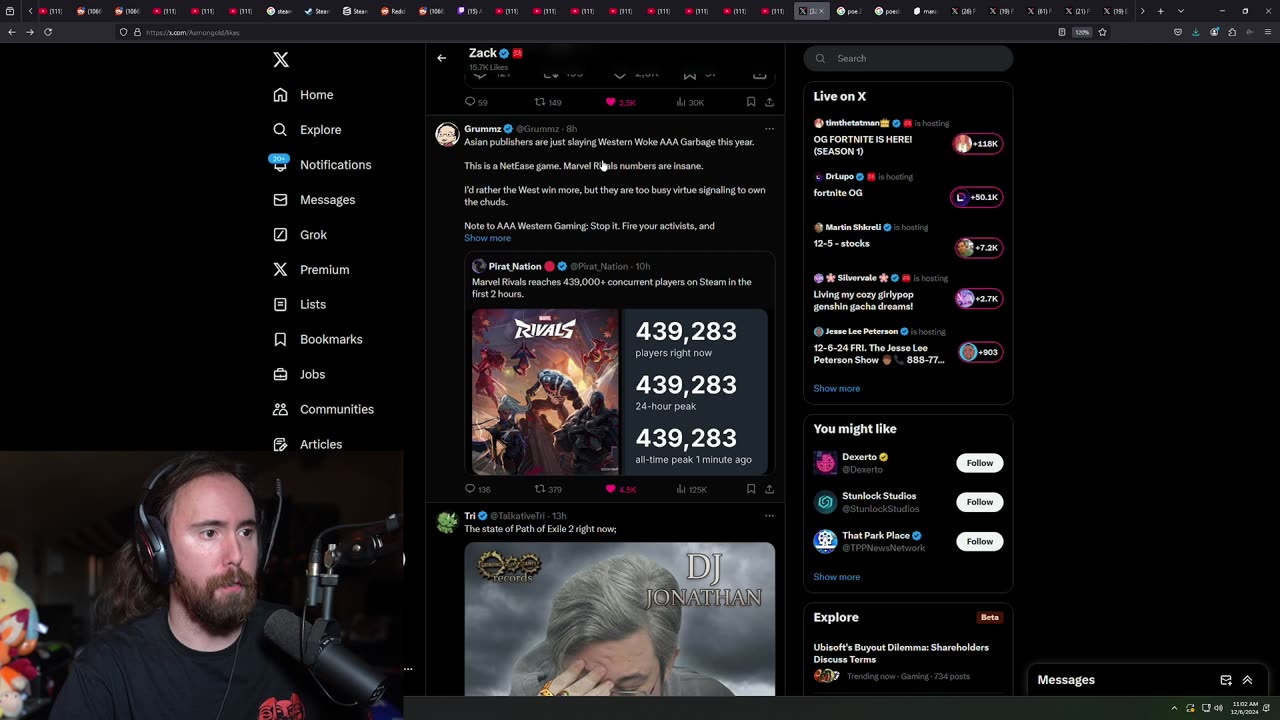Click browser back arrow

(x=11, y=32)
